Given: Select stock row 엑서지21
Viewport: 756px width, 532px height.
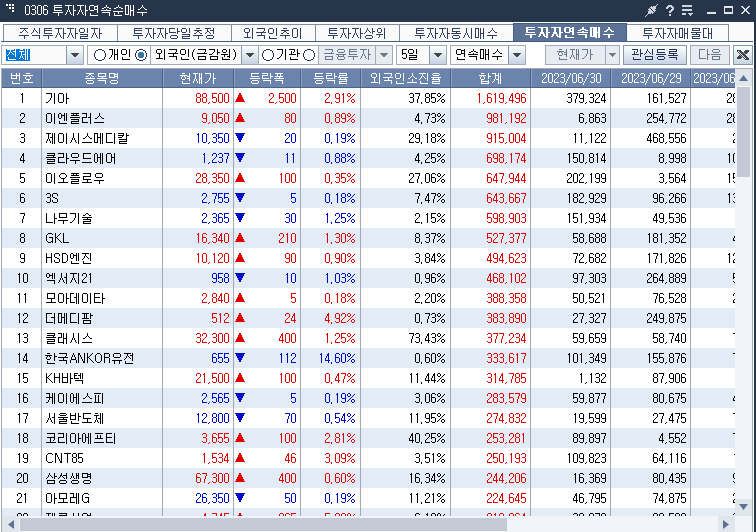Looking at the screenshot, I should pos(368,278).
